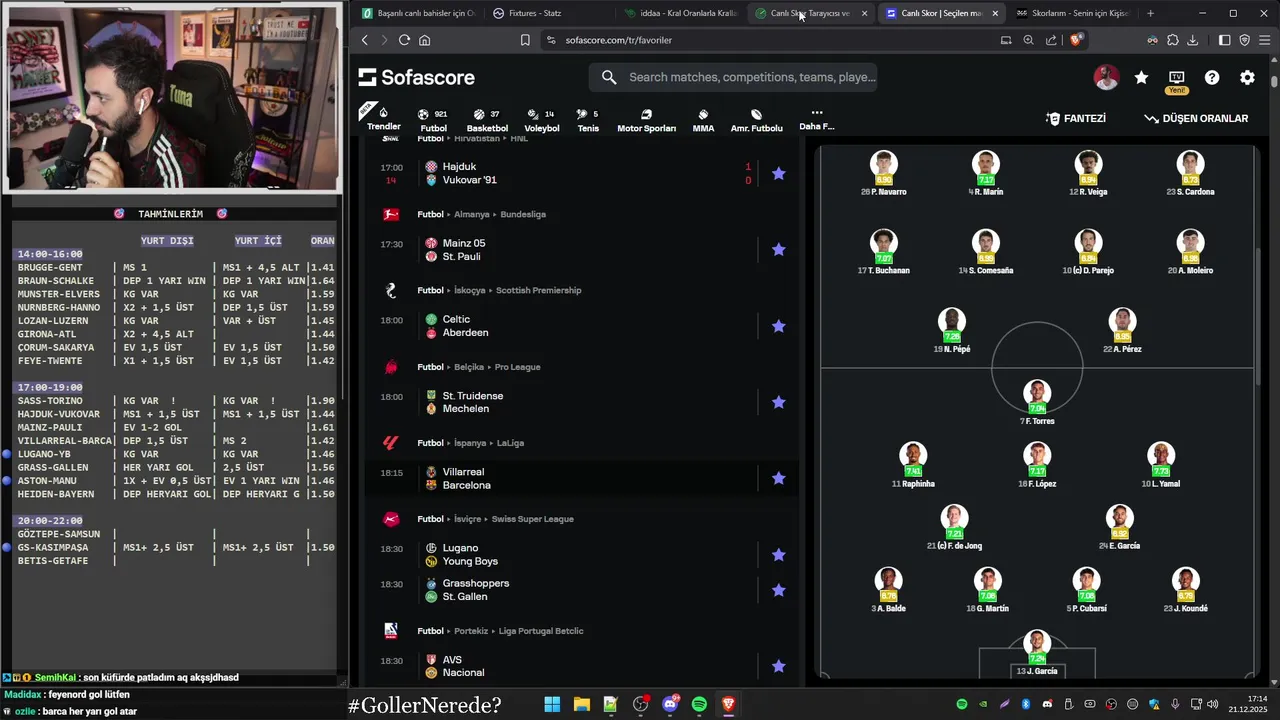Open File Explorer from taskbar
Image resolution: width=1280 pixels, height=720 pixels.
tap(582, 705)
